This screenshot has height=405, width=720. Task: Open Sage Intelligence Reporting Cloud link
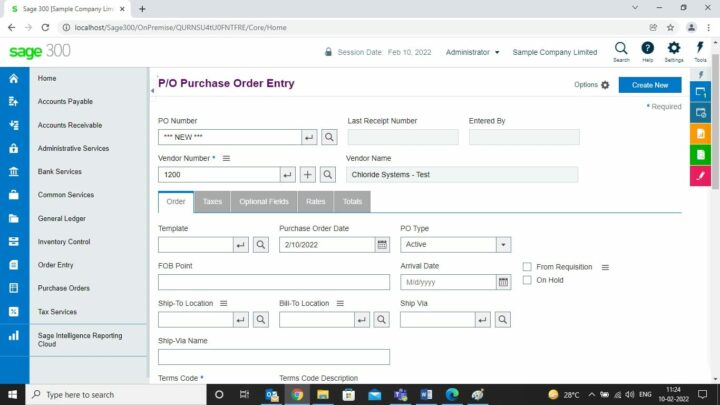coord(80,340)
